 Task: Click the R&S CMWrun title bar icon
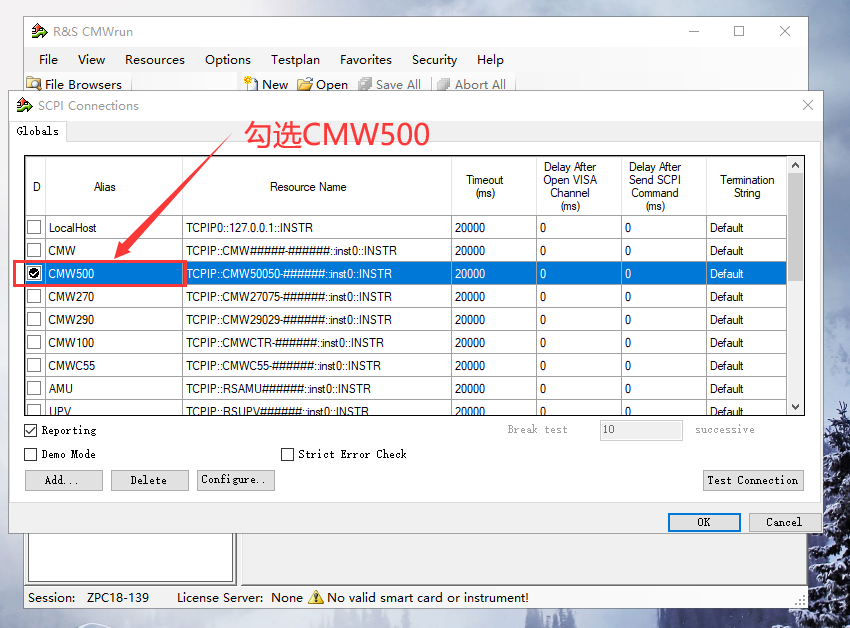(40, 31)
